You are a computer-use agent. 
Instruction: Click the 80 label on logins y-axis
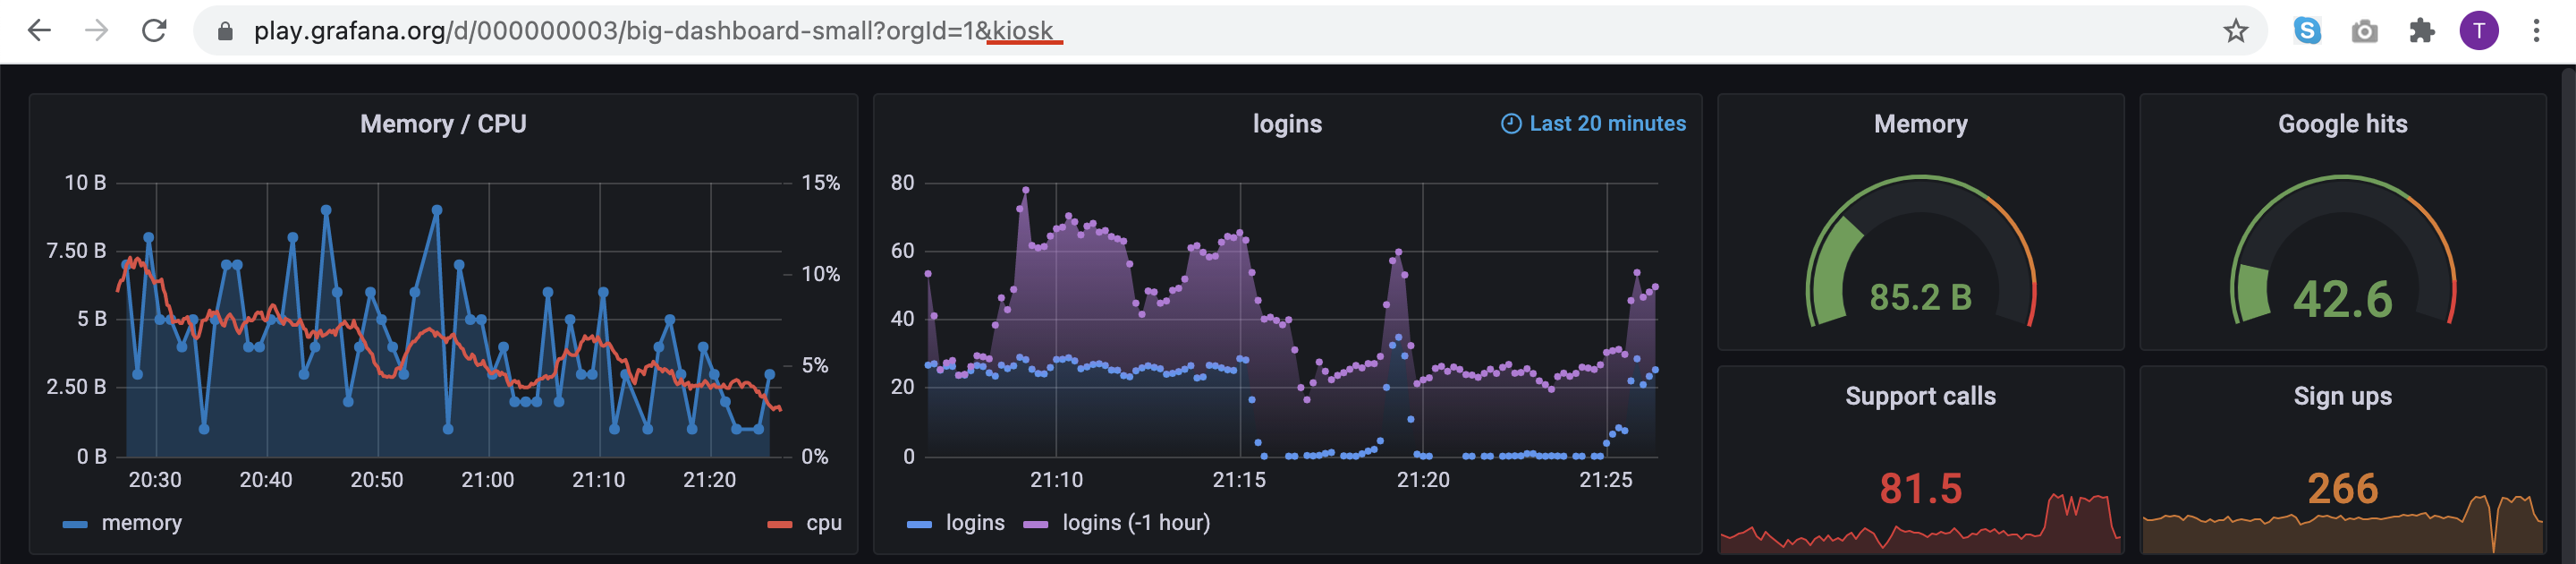pyautogui.click(x=902, y=183)
